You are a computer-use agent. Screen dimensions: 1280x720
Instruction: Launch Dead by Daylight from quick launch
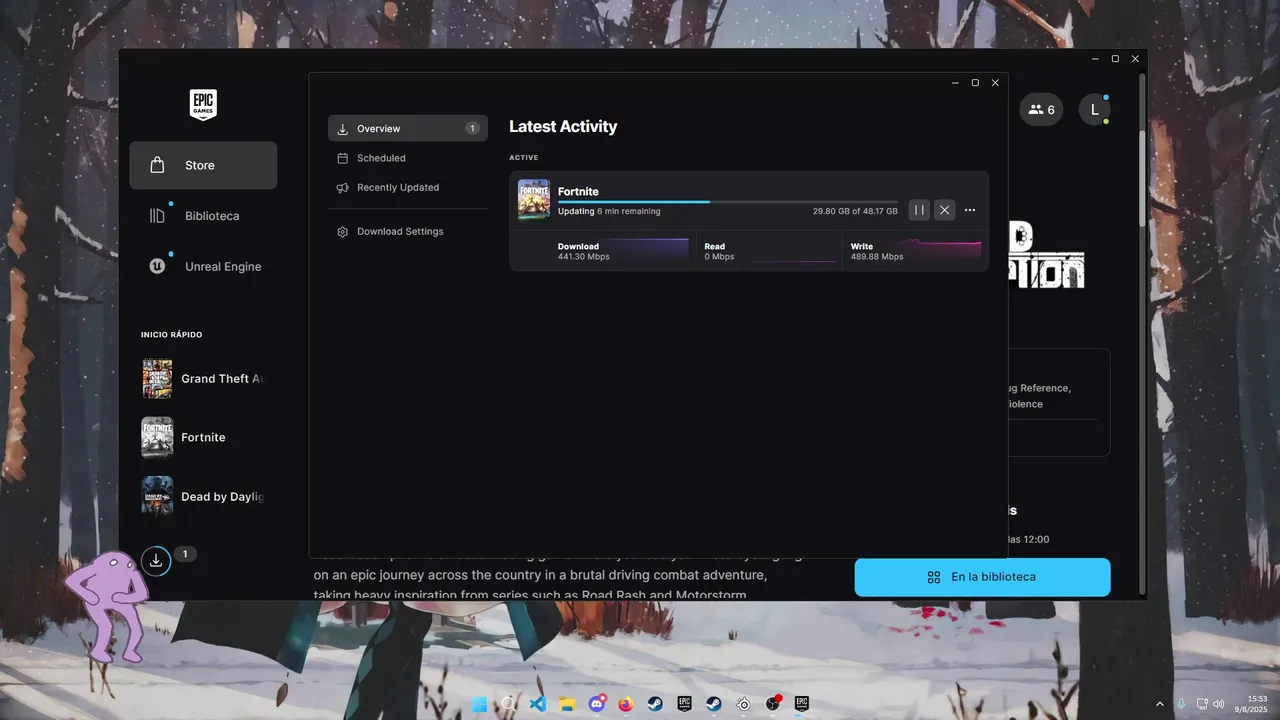click(x=203, y=496)
